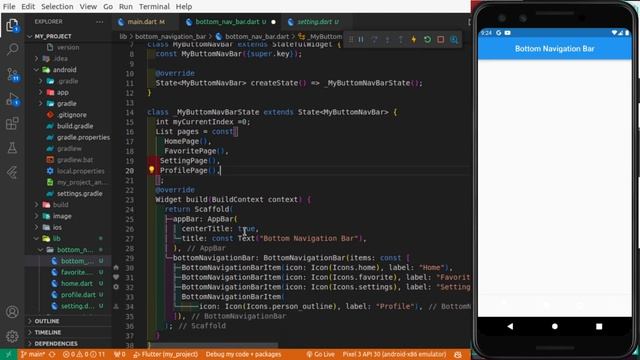Click the errors and warnings status item
The width and height of the screenshot is (640, 360).
pyautogui.click(x=84, y=354)
